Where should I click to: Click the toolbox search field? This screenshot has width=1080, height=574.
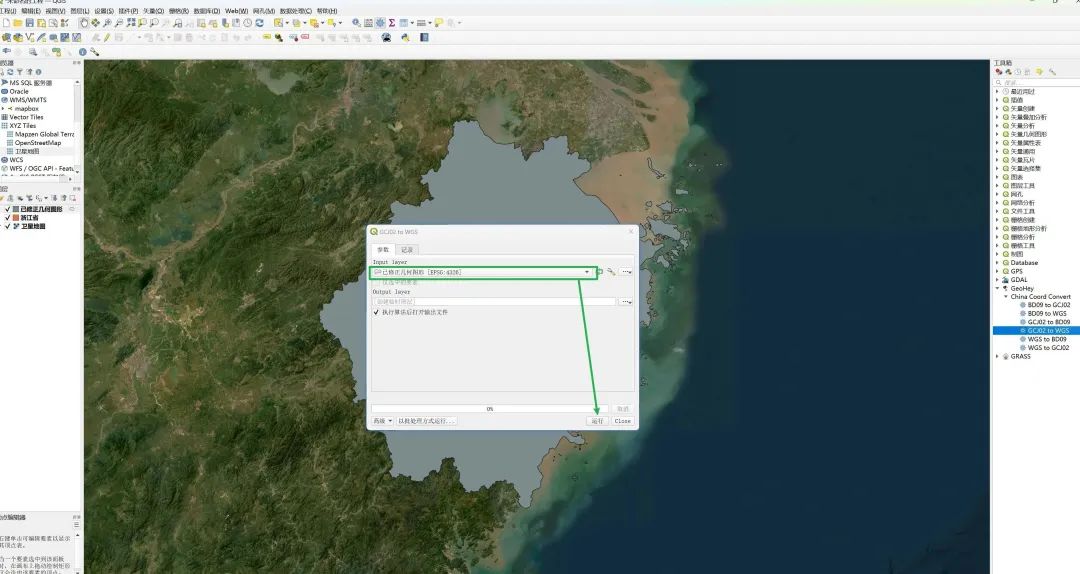1035,83
